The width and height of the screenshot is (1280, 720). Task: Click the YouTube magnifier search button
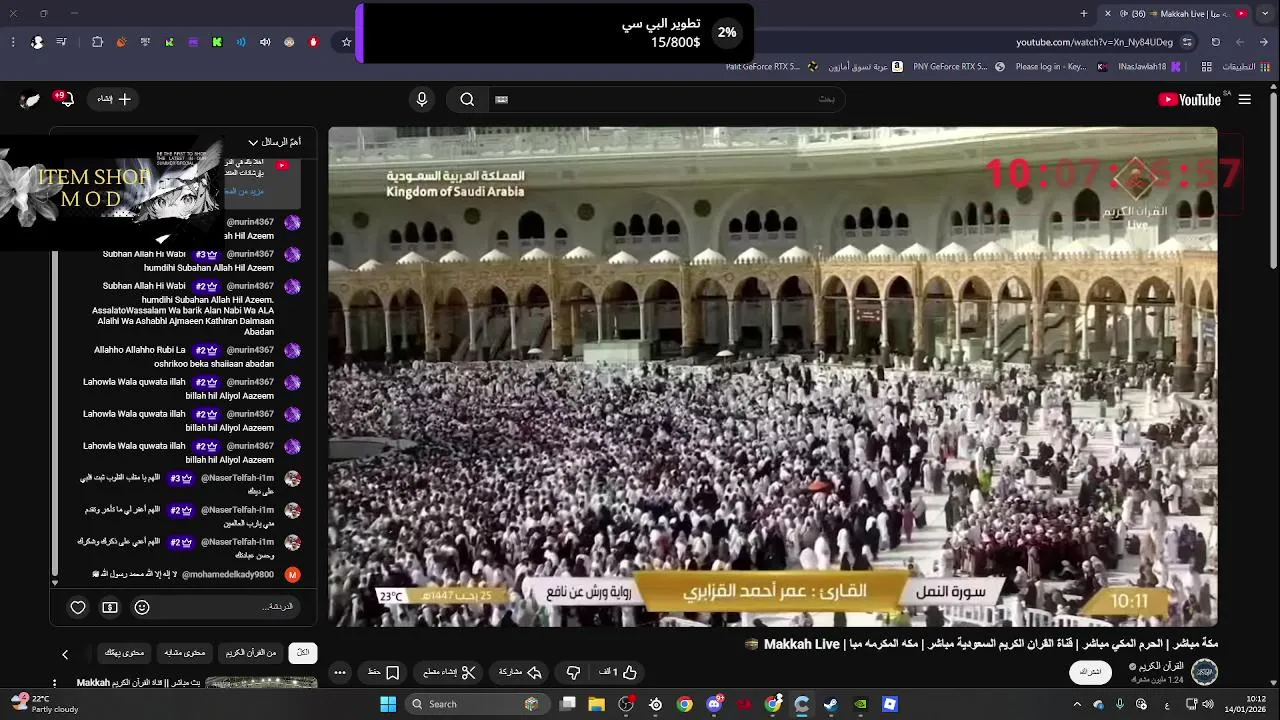click(x=467, y=99)
